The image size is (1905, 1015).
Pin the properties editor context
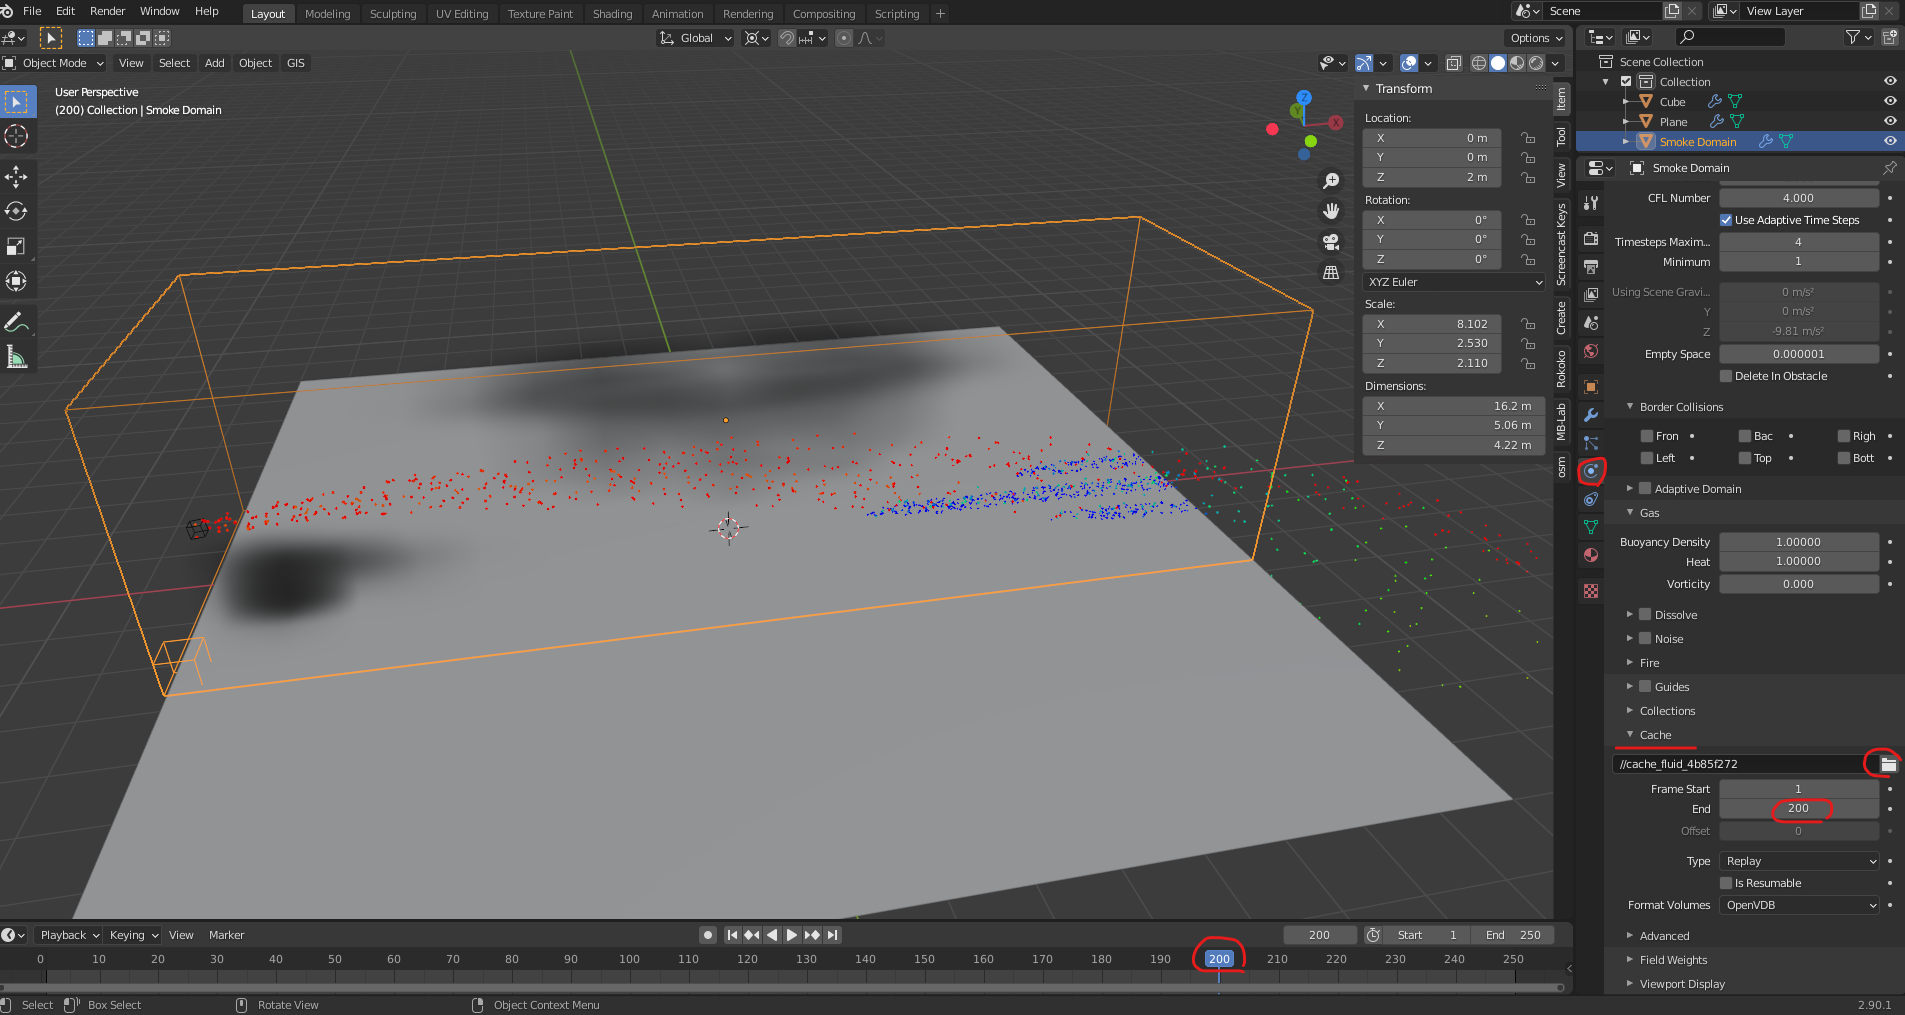1889,168
